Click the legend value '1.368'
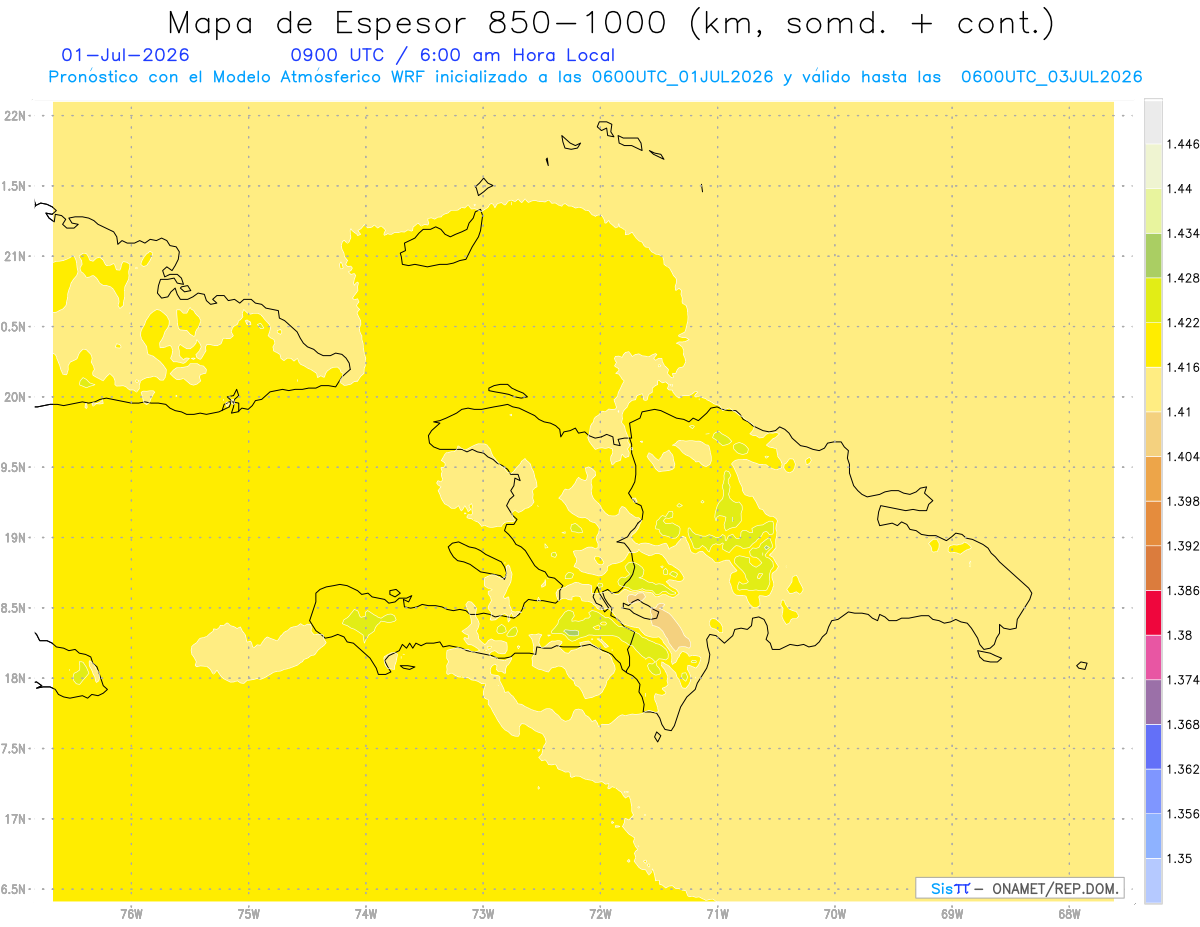Viewport: 1200px width, 927px height. pyautogui.click(x=1183, y=724)
